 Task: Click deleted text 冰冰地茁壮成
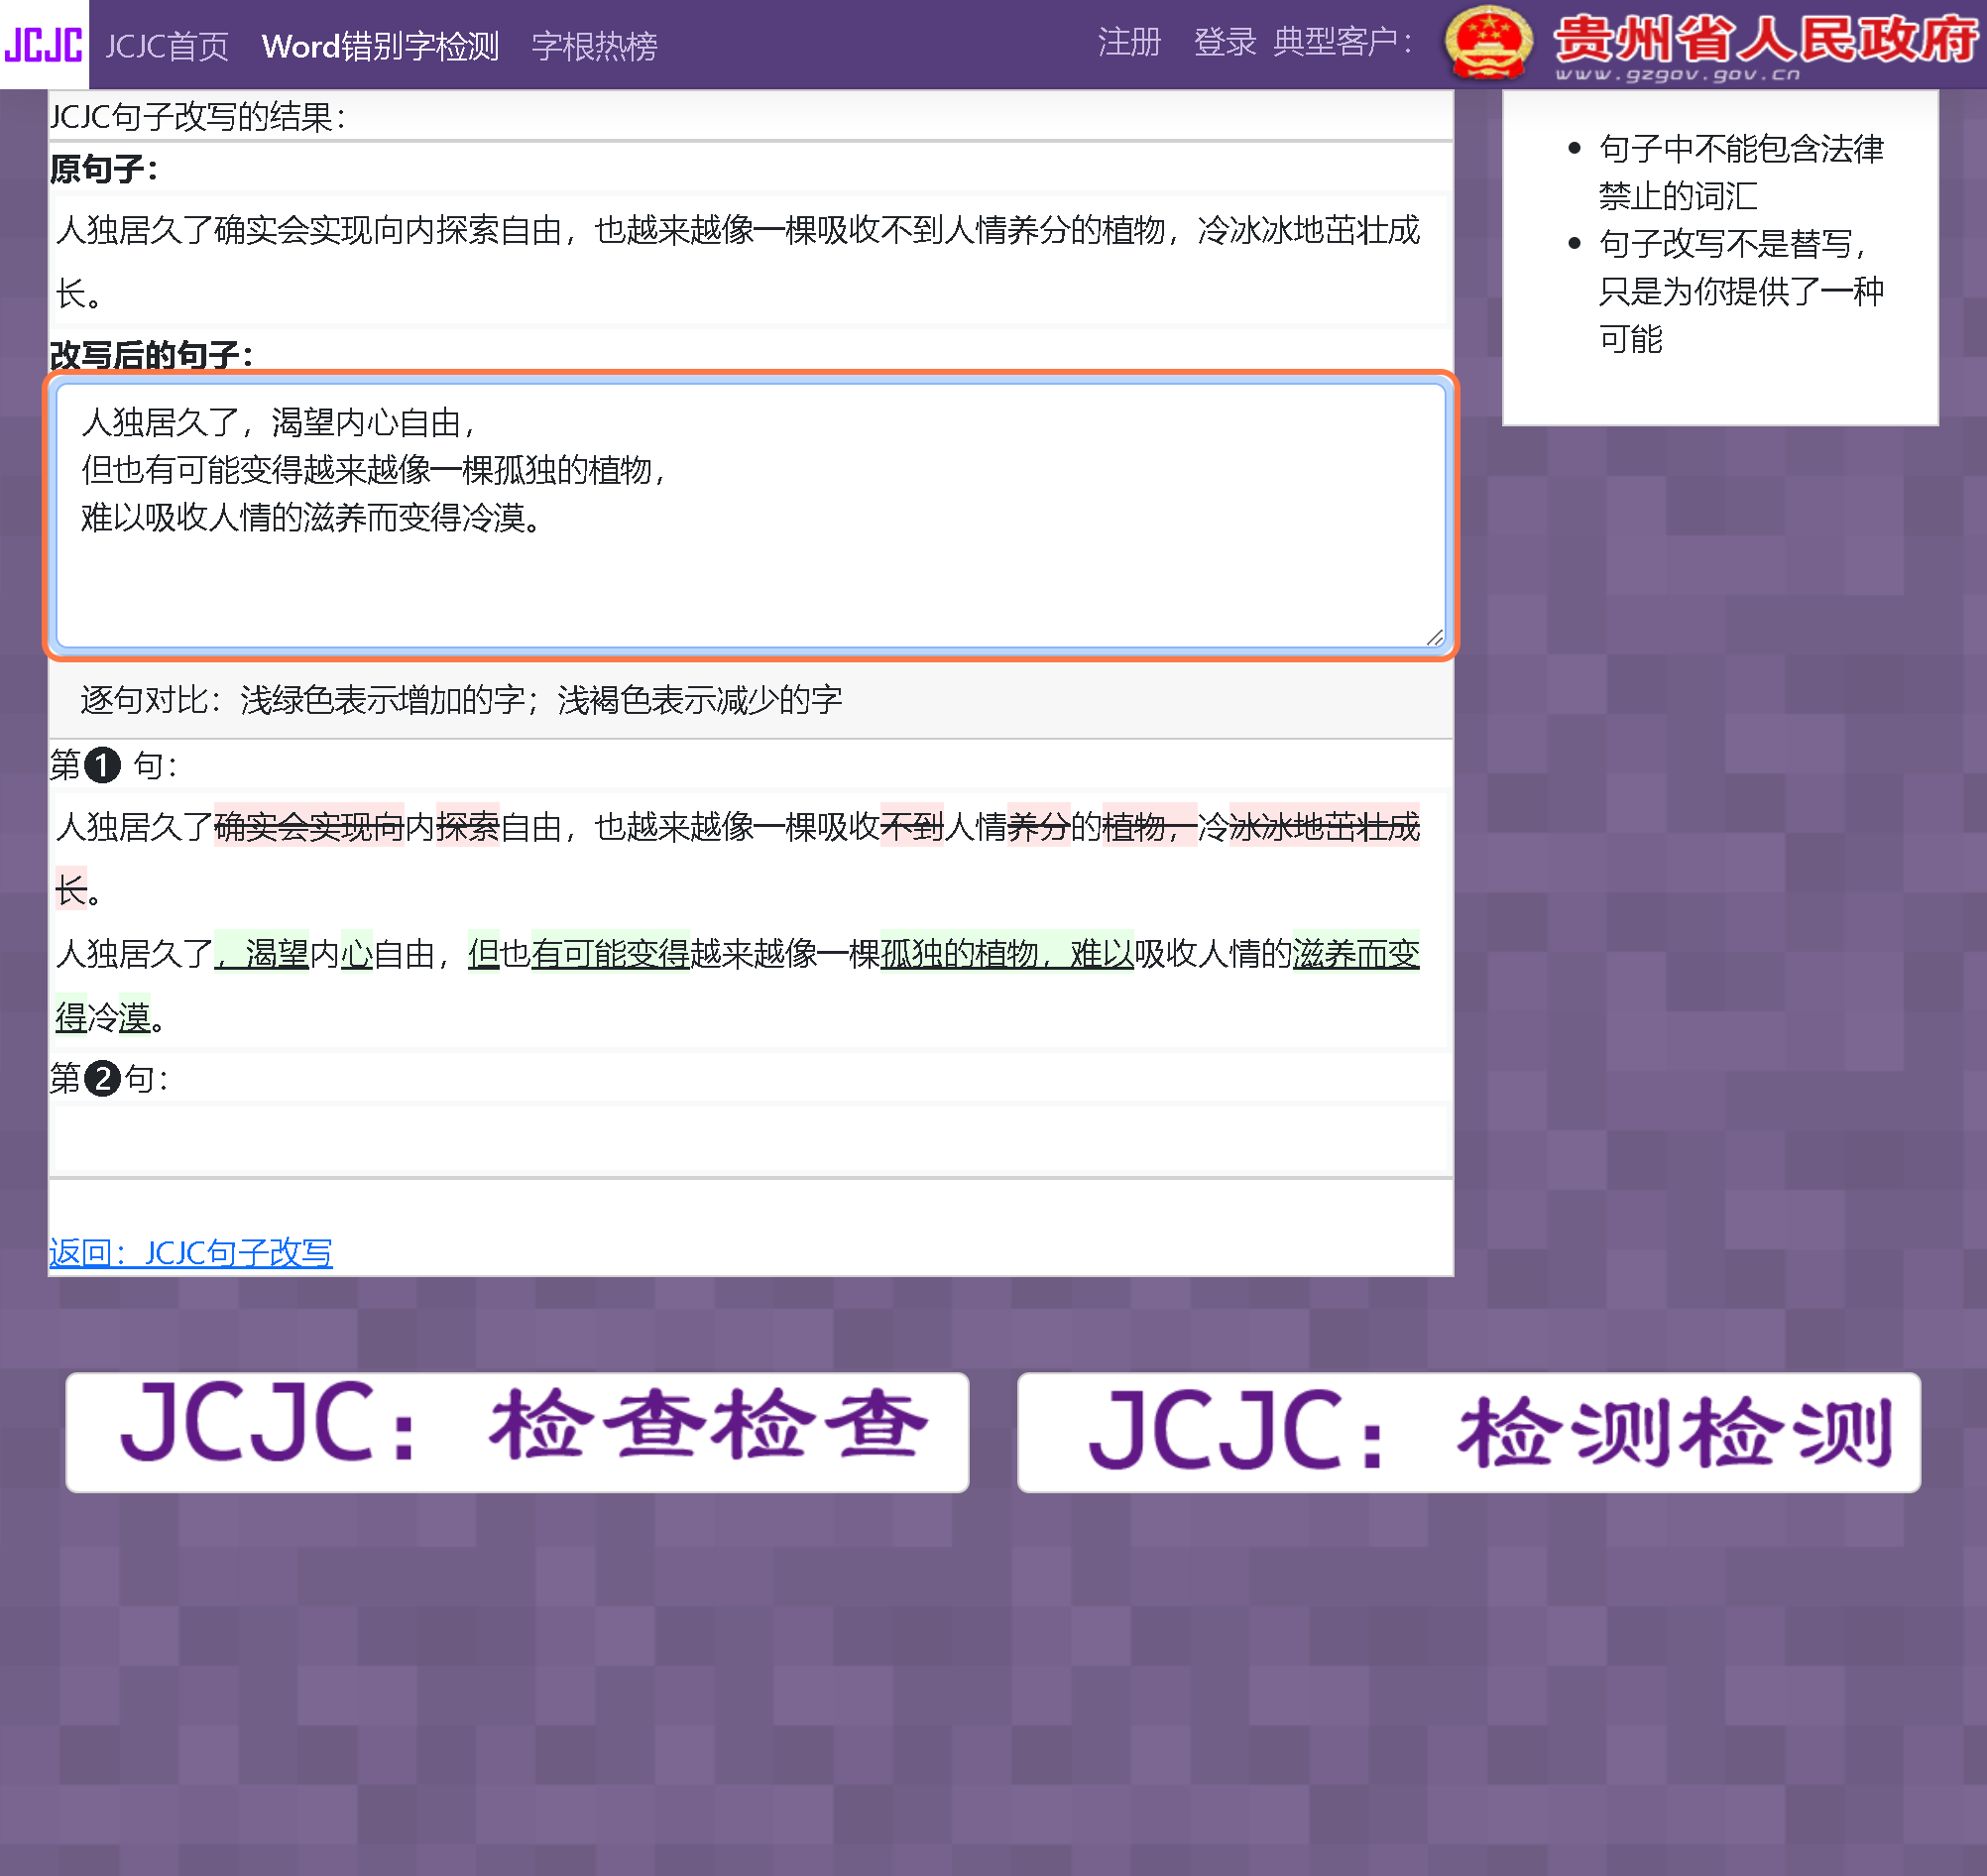pos(1324,827)
